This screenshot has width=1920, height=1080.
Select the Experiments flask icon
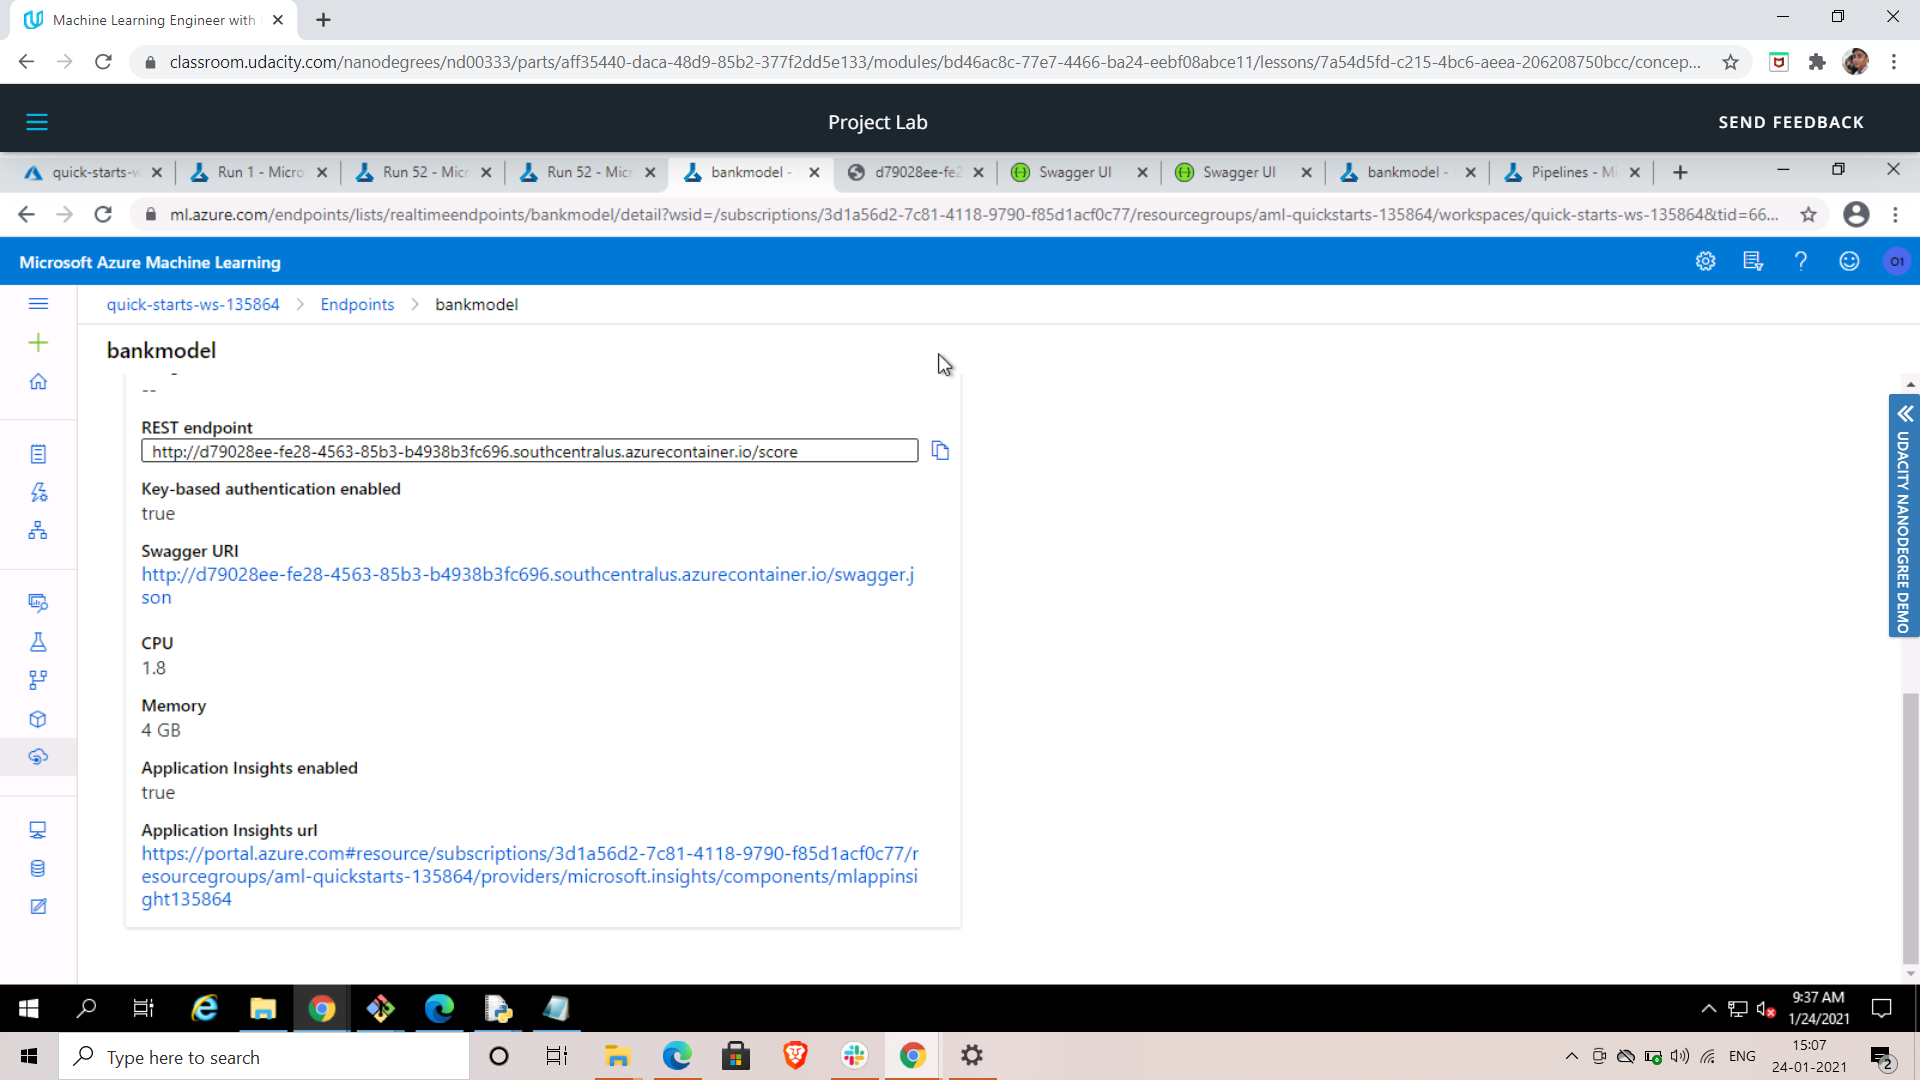tap(38, 641)
